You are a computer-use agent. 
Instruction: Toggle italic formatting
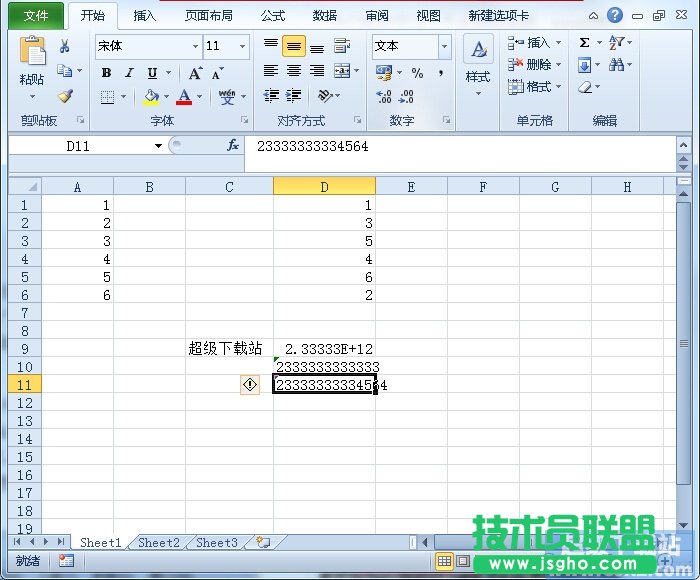point(129,73)
